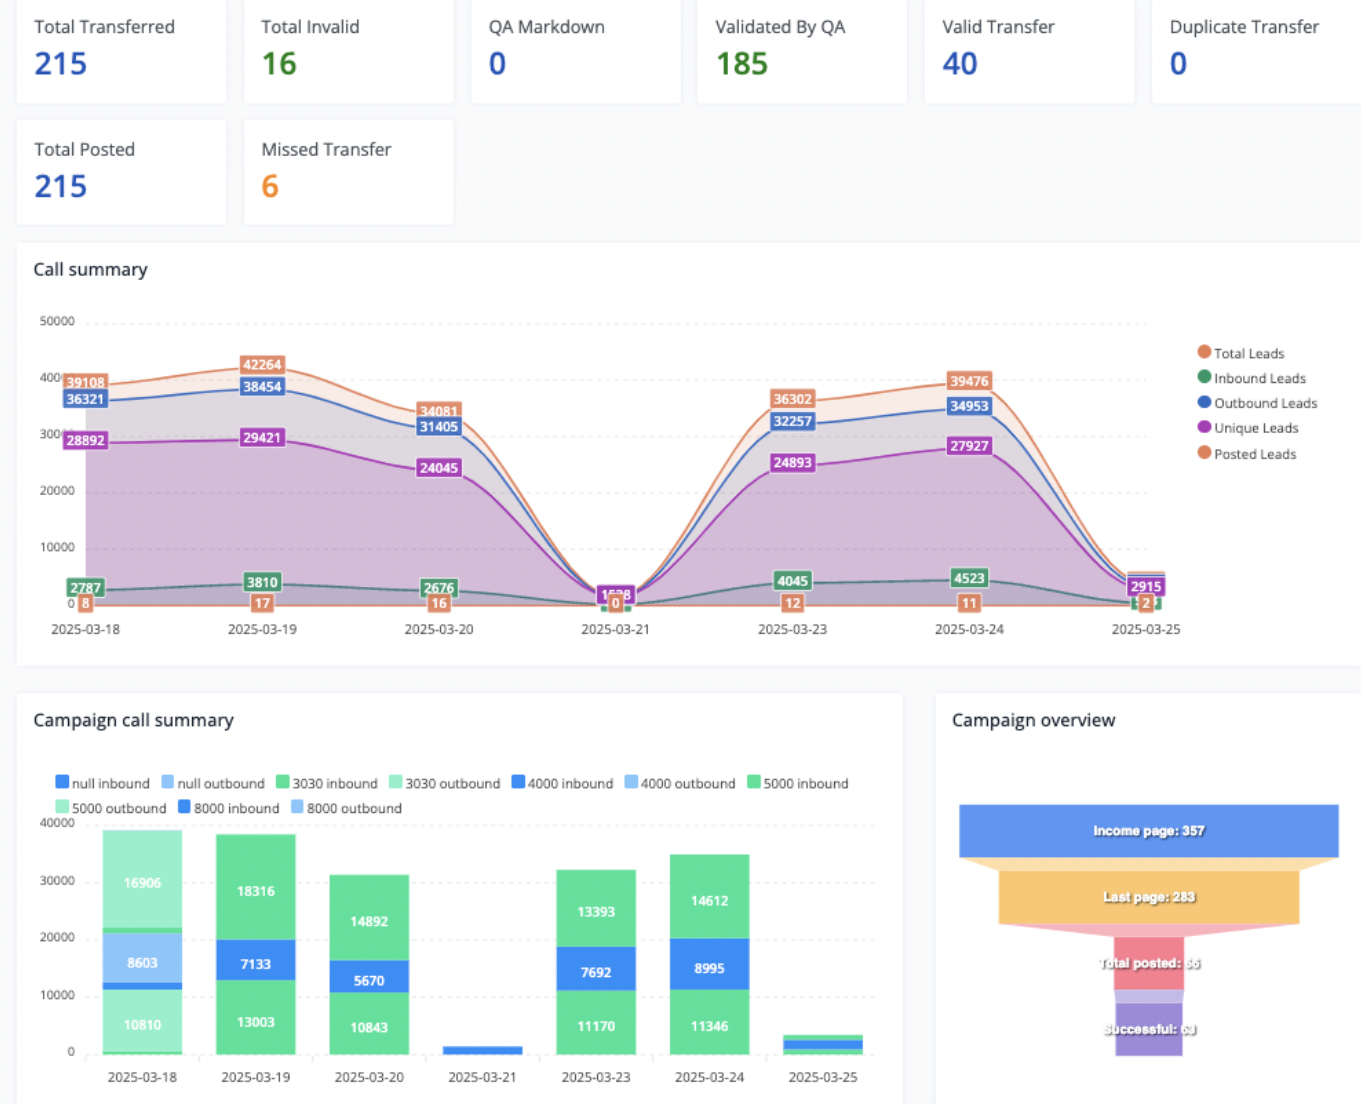The width and height of the screenshot is (1361, 1105).
Task: Click the 36321 data label
Action: tap(85, 399)
